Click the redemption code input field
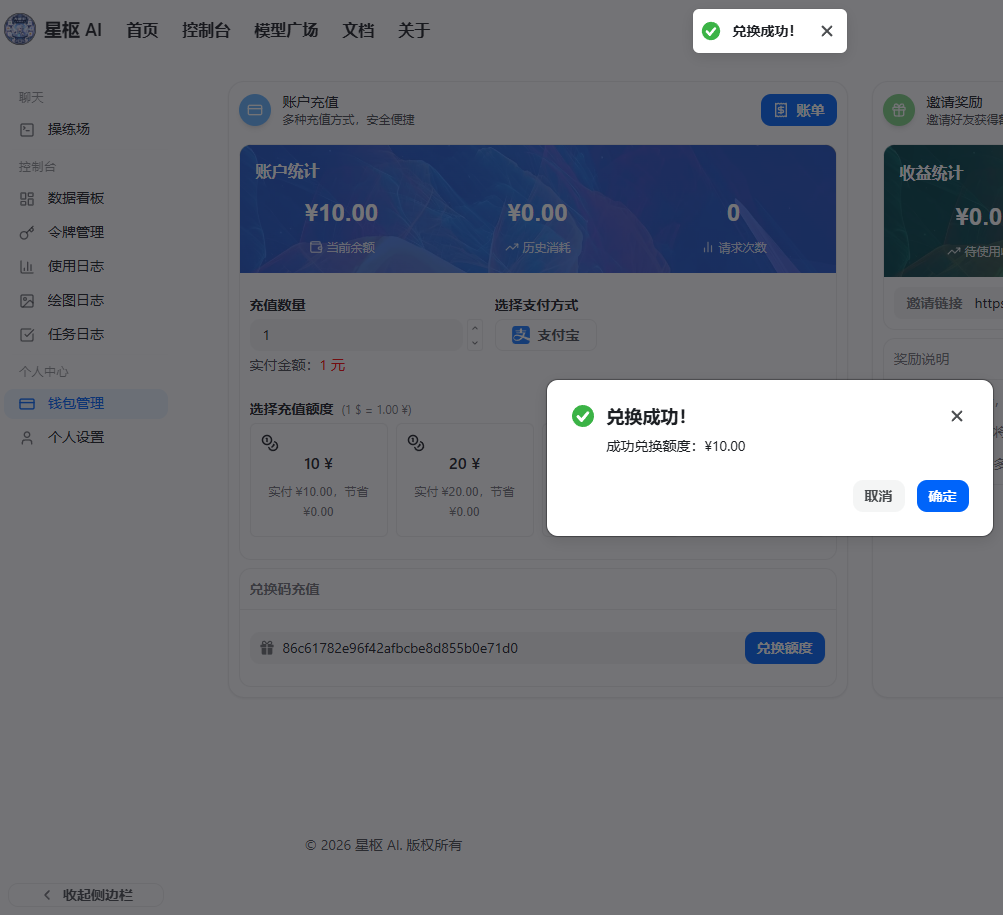Image resolution: width=1003 pixels, height=915 pixels. [500, 648]
